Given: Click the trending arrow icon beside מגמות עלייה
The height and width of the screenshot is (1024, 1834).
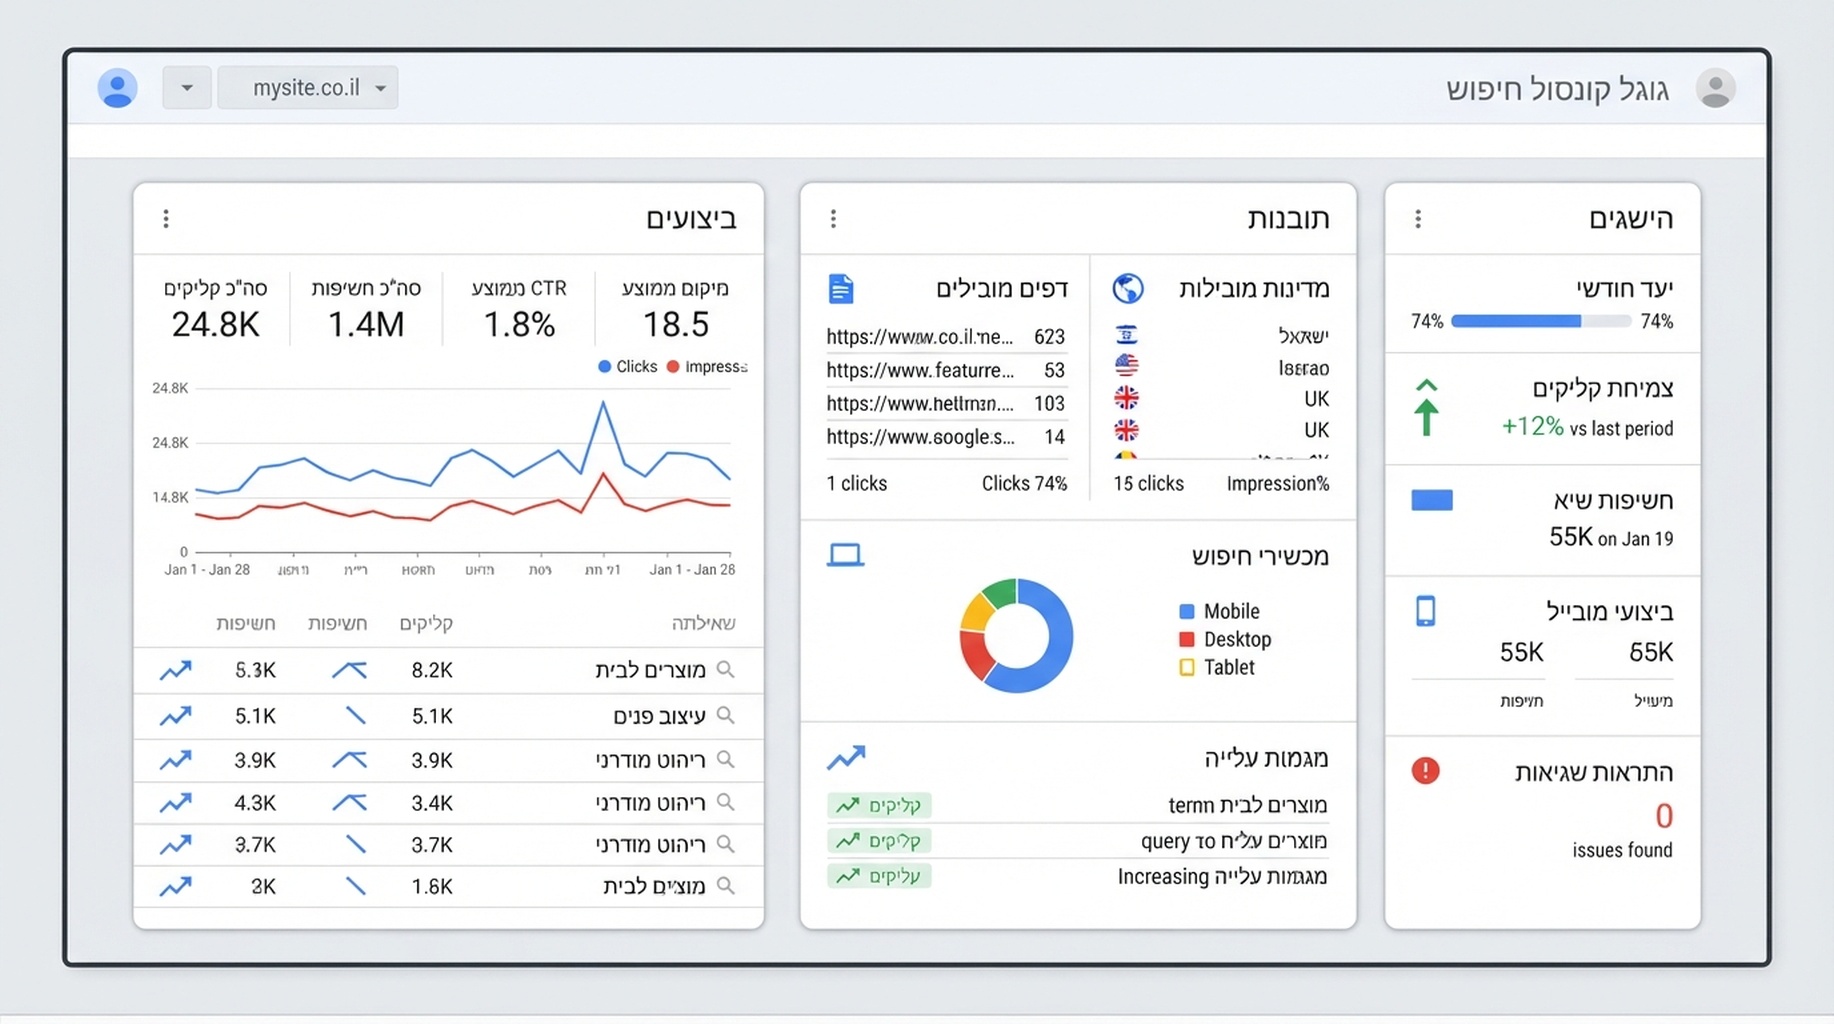Looking at the screenshot, I should (x=846, y=757).
